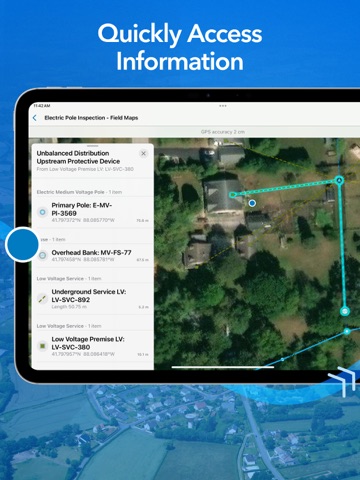Select the Overhead Bank MV-FS-77 fuse icon

[42, 255]
